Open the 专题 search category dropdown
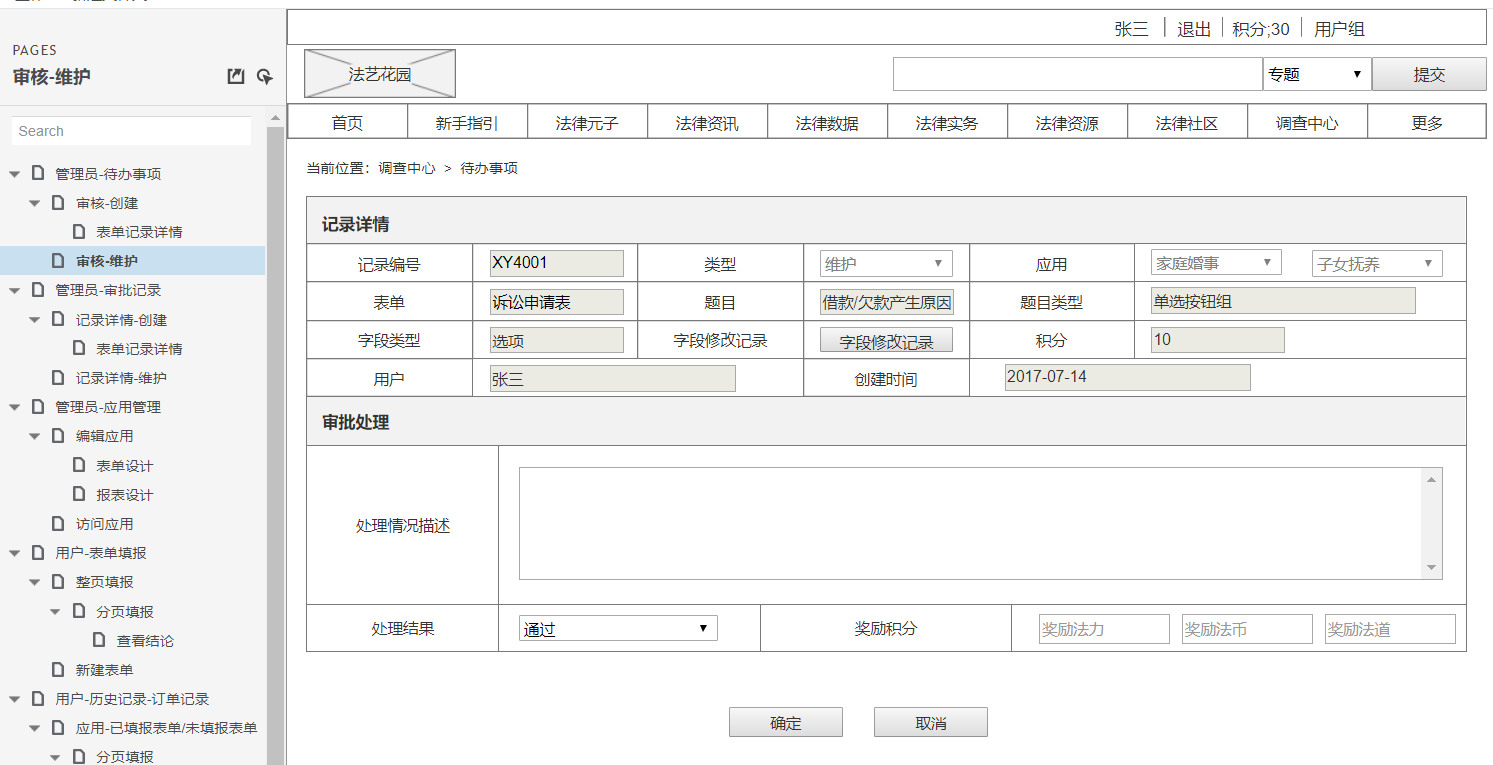Viewport: 1493px width, 765px height. (1317, 74)
